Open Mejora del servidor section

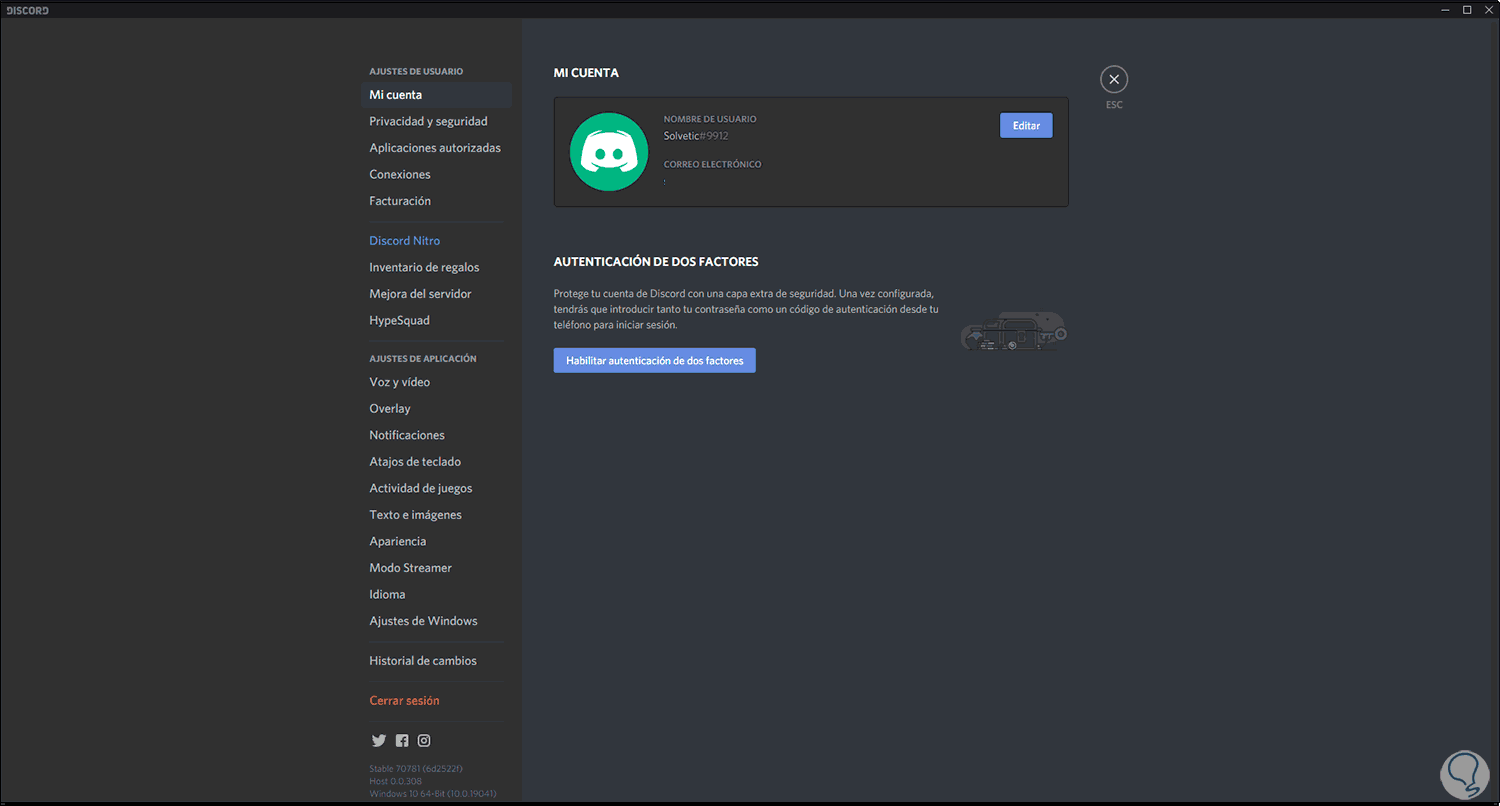click(x=436, y=294)
